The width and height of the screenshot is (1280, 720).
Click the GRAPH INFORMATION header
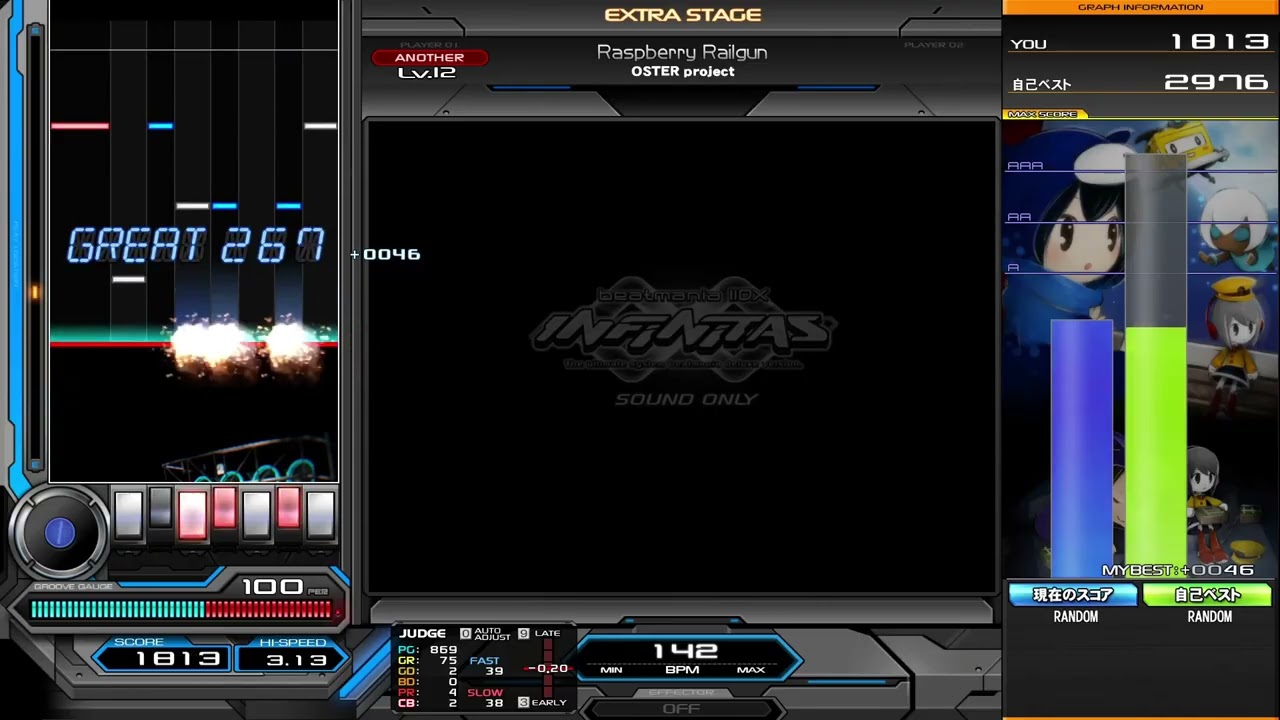(1140, 7)
